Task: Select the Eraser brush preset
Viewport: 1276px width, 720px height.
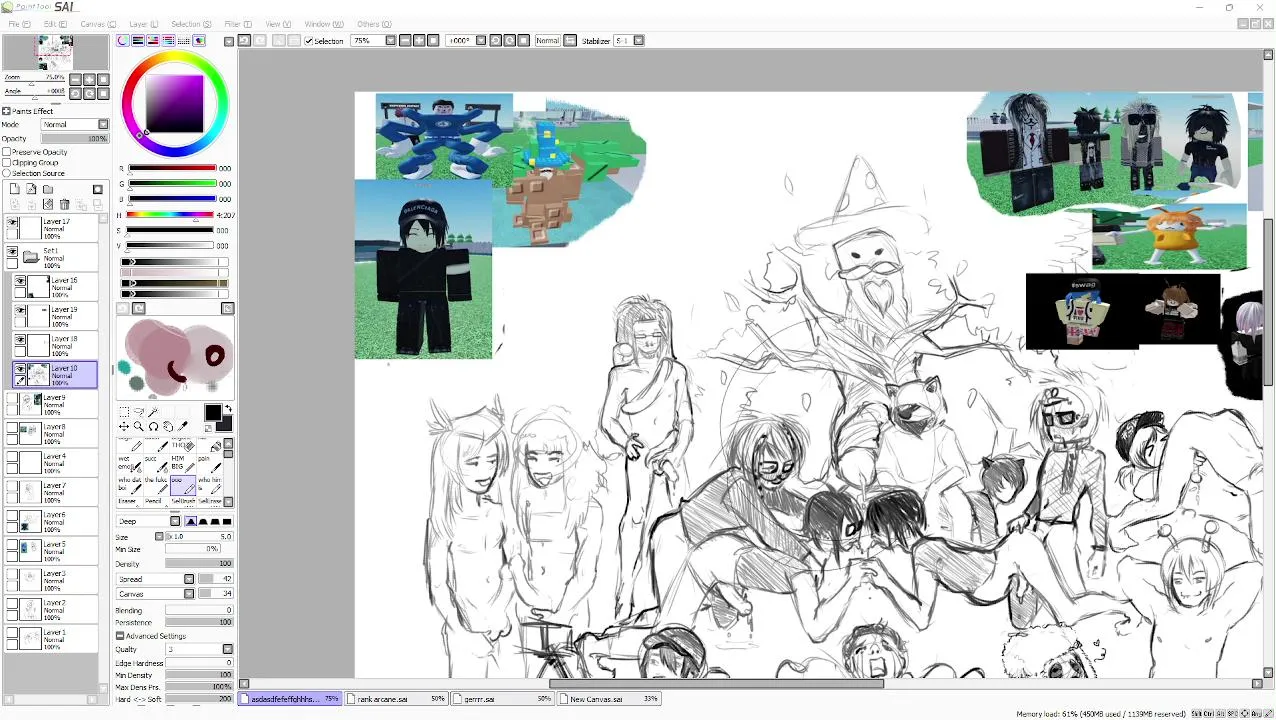Action: 130,502
